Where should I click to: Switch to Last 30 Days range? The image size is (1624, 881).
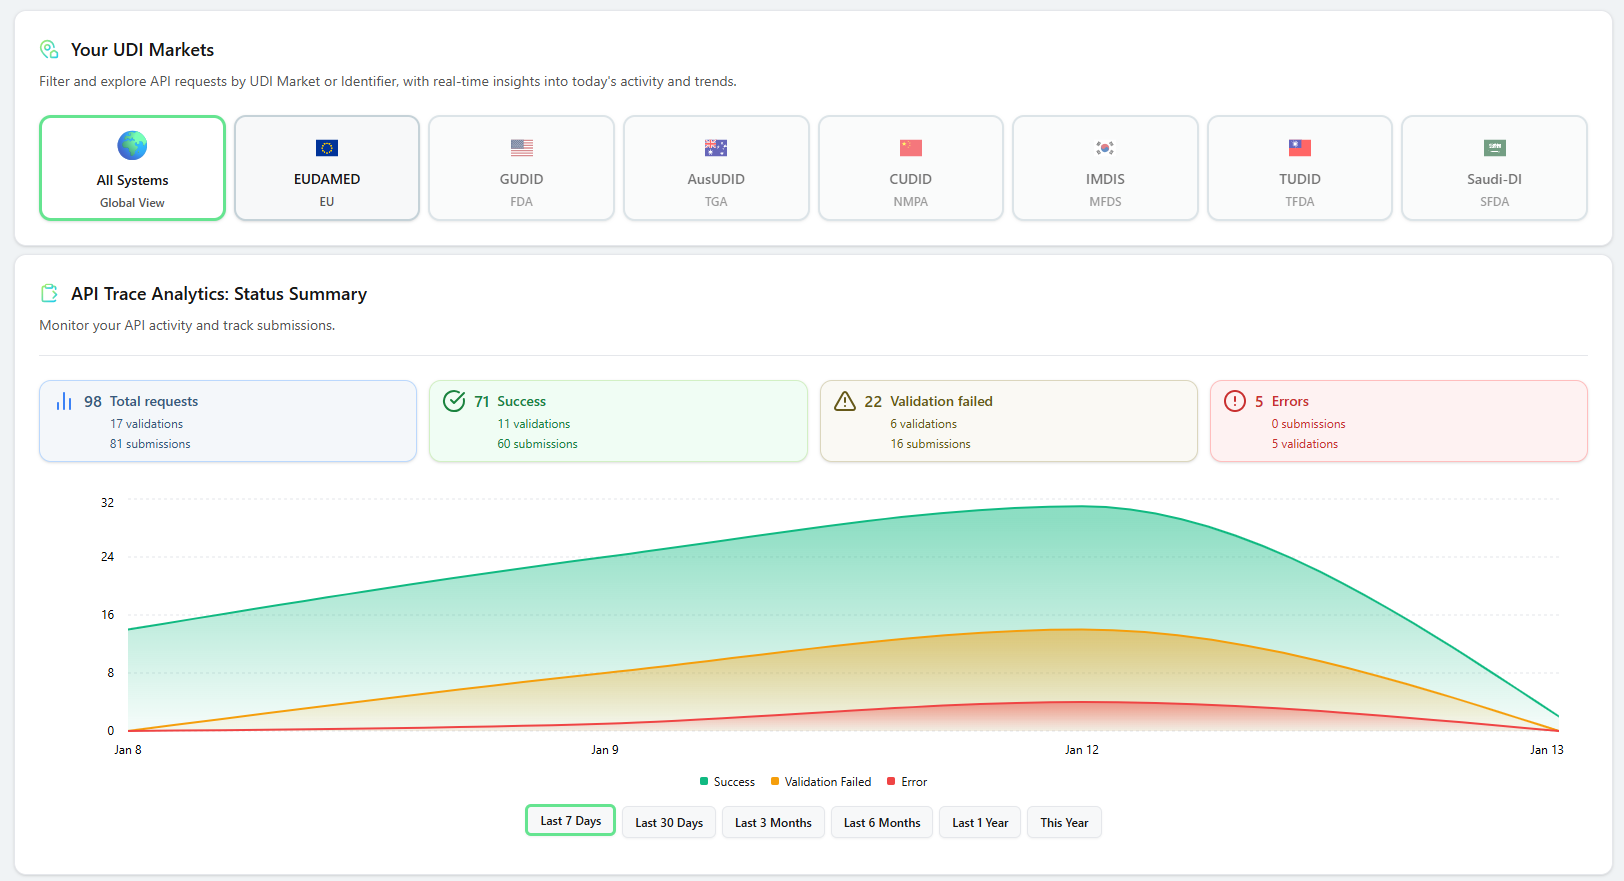(669, 822)
